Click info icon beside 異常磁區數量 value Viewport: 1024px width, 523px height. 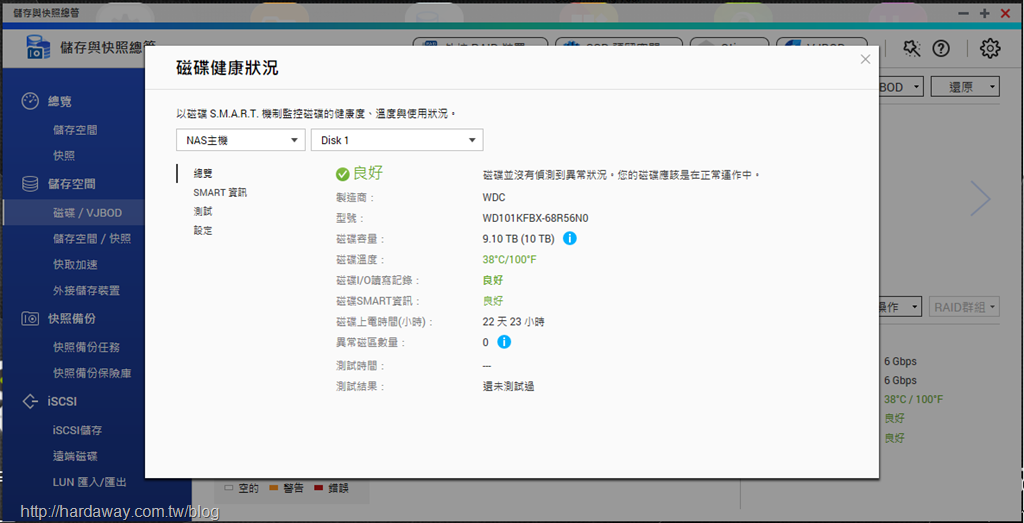click(504, 342)
